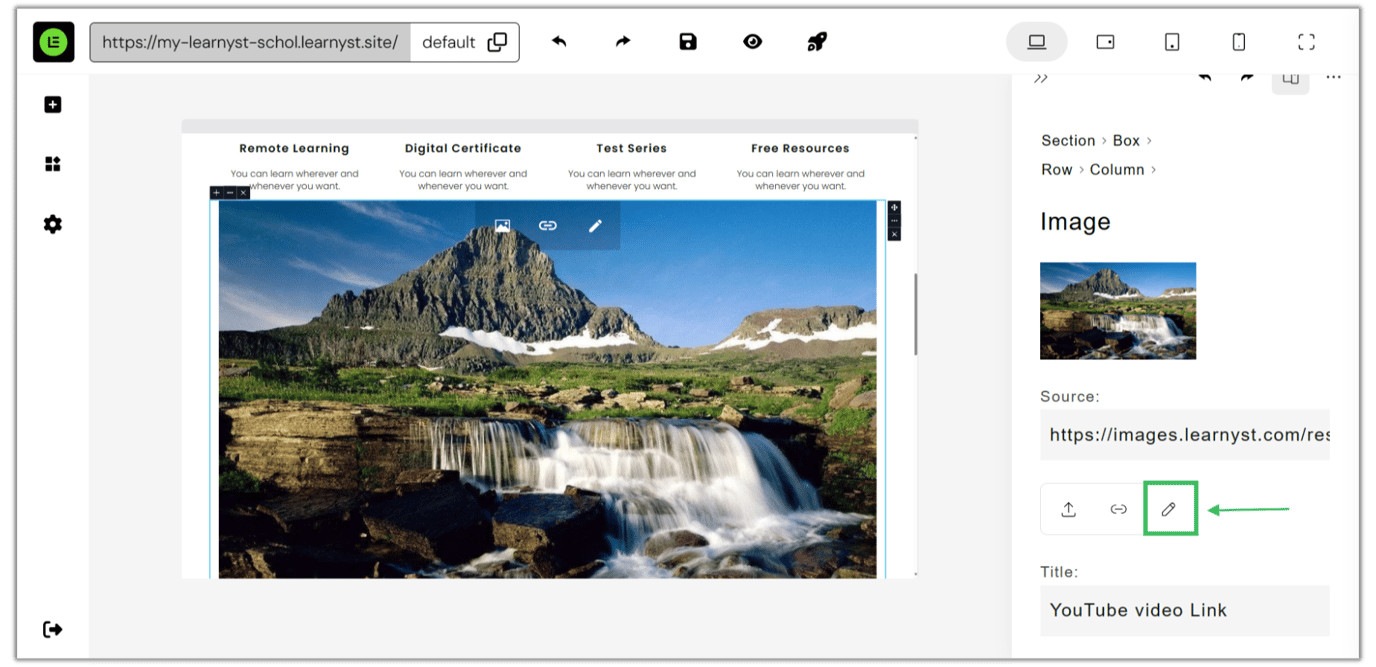Select Column in the breadcrumb path
This screenshot has height=667, width=1376.
[1117, 169]
